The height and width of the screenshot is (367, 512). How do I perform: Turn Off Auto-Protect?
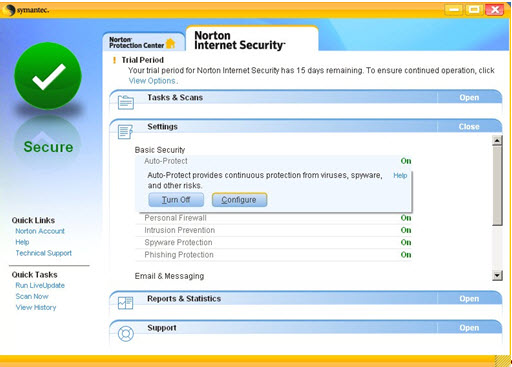[x=176, y=200]
